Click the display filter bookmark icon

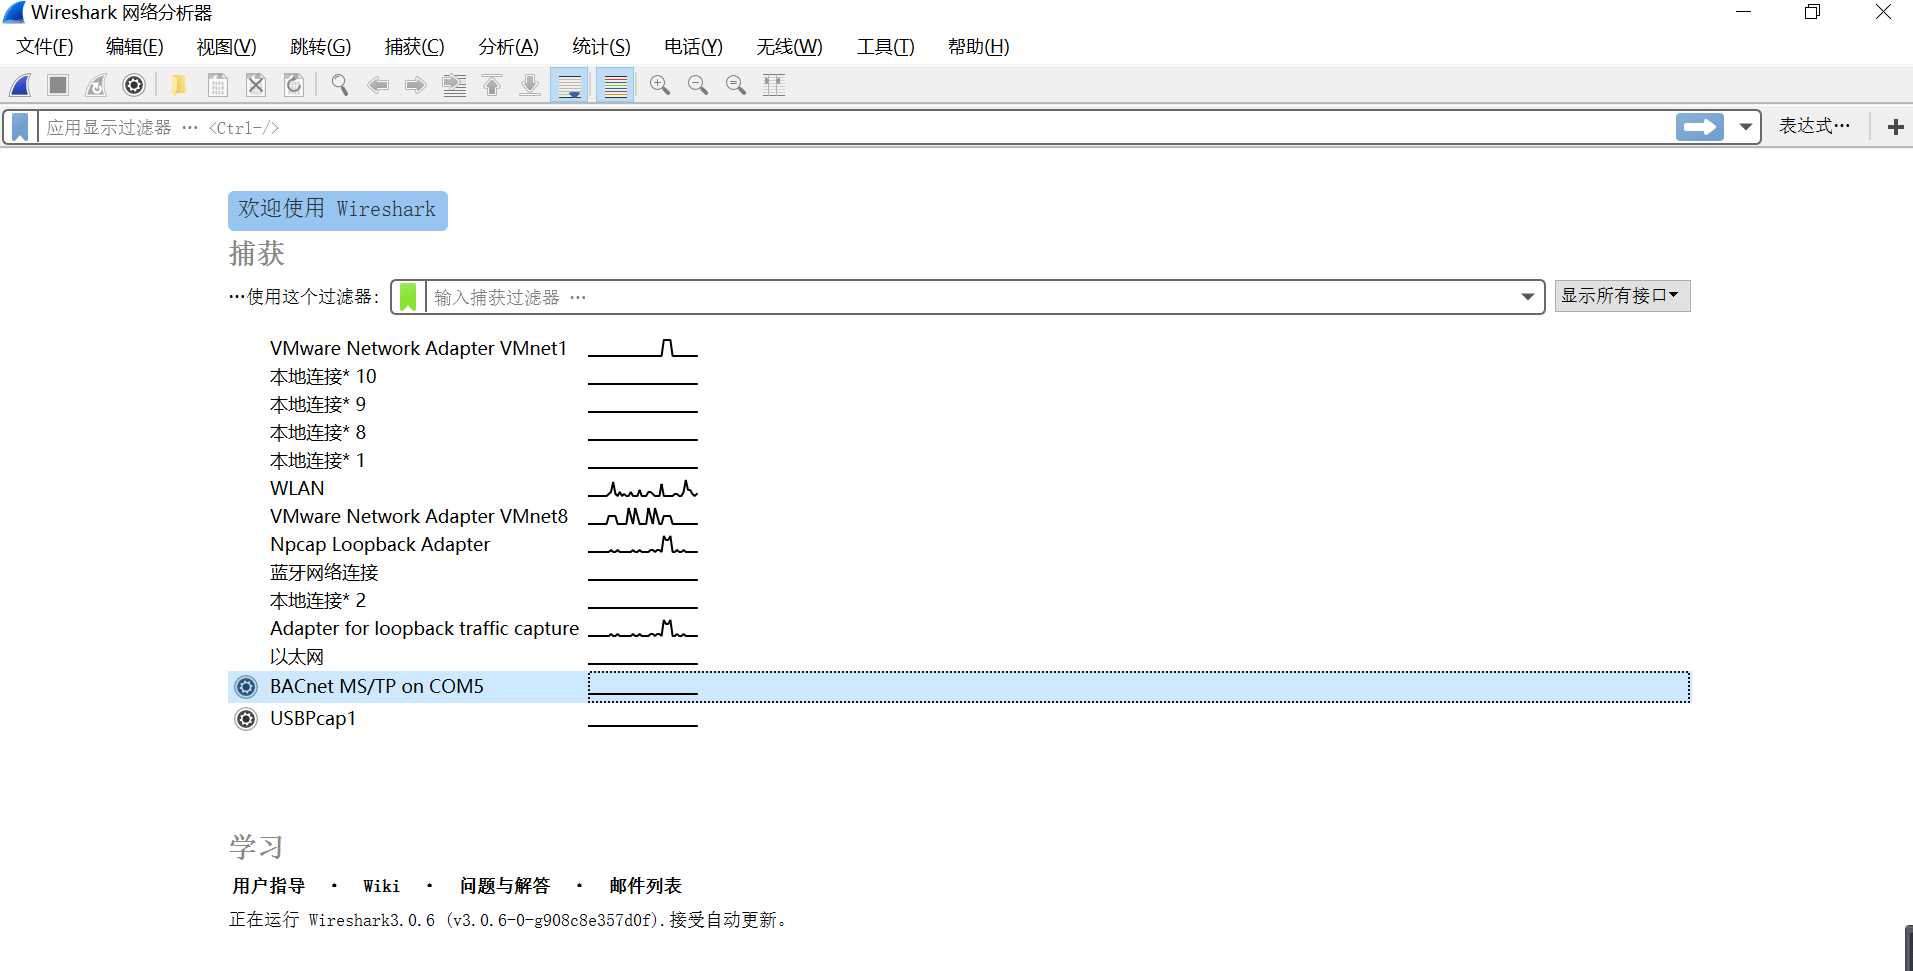click(20, 127)
